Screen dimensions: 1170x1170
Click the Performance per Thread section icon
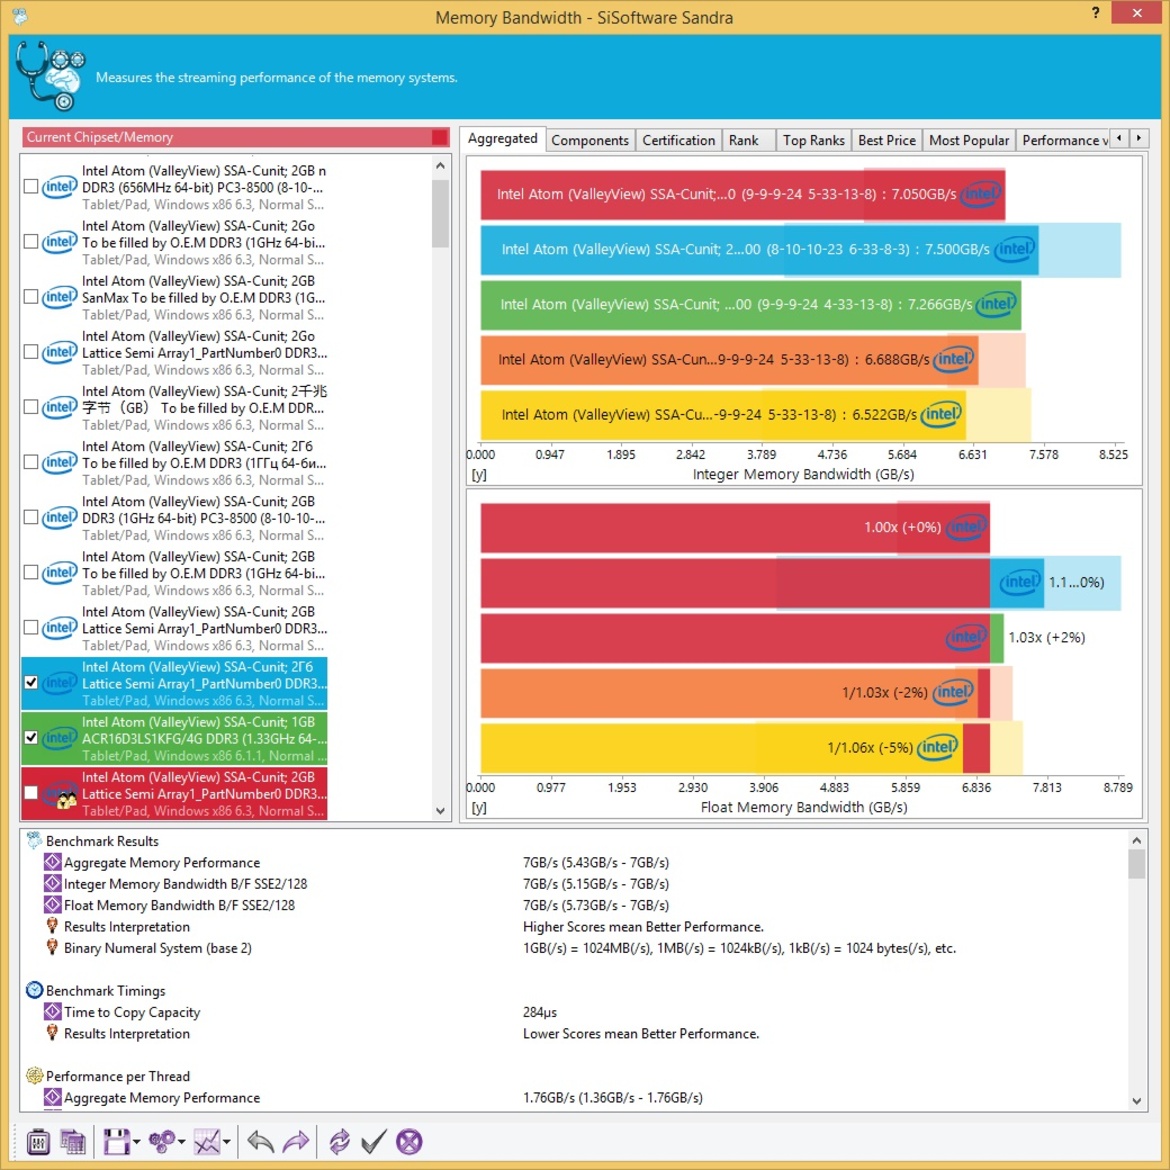tap(34, 1075)
